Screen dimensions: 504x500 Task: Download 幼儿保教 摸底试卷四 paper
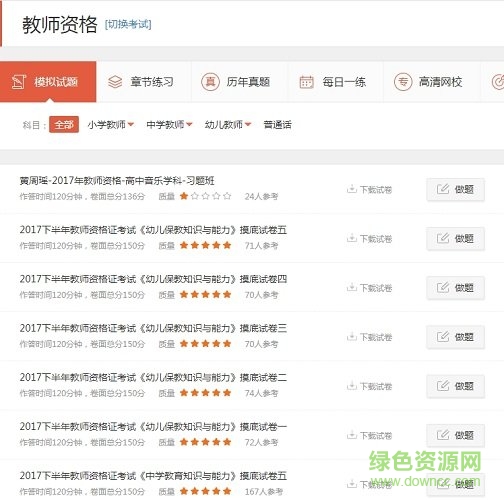(369, 288)
